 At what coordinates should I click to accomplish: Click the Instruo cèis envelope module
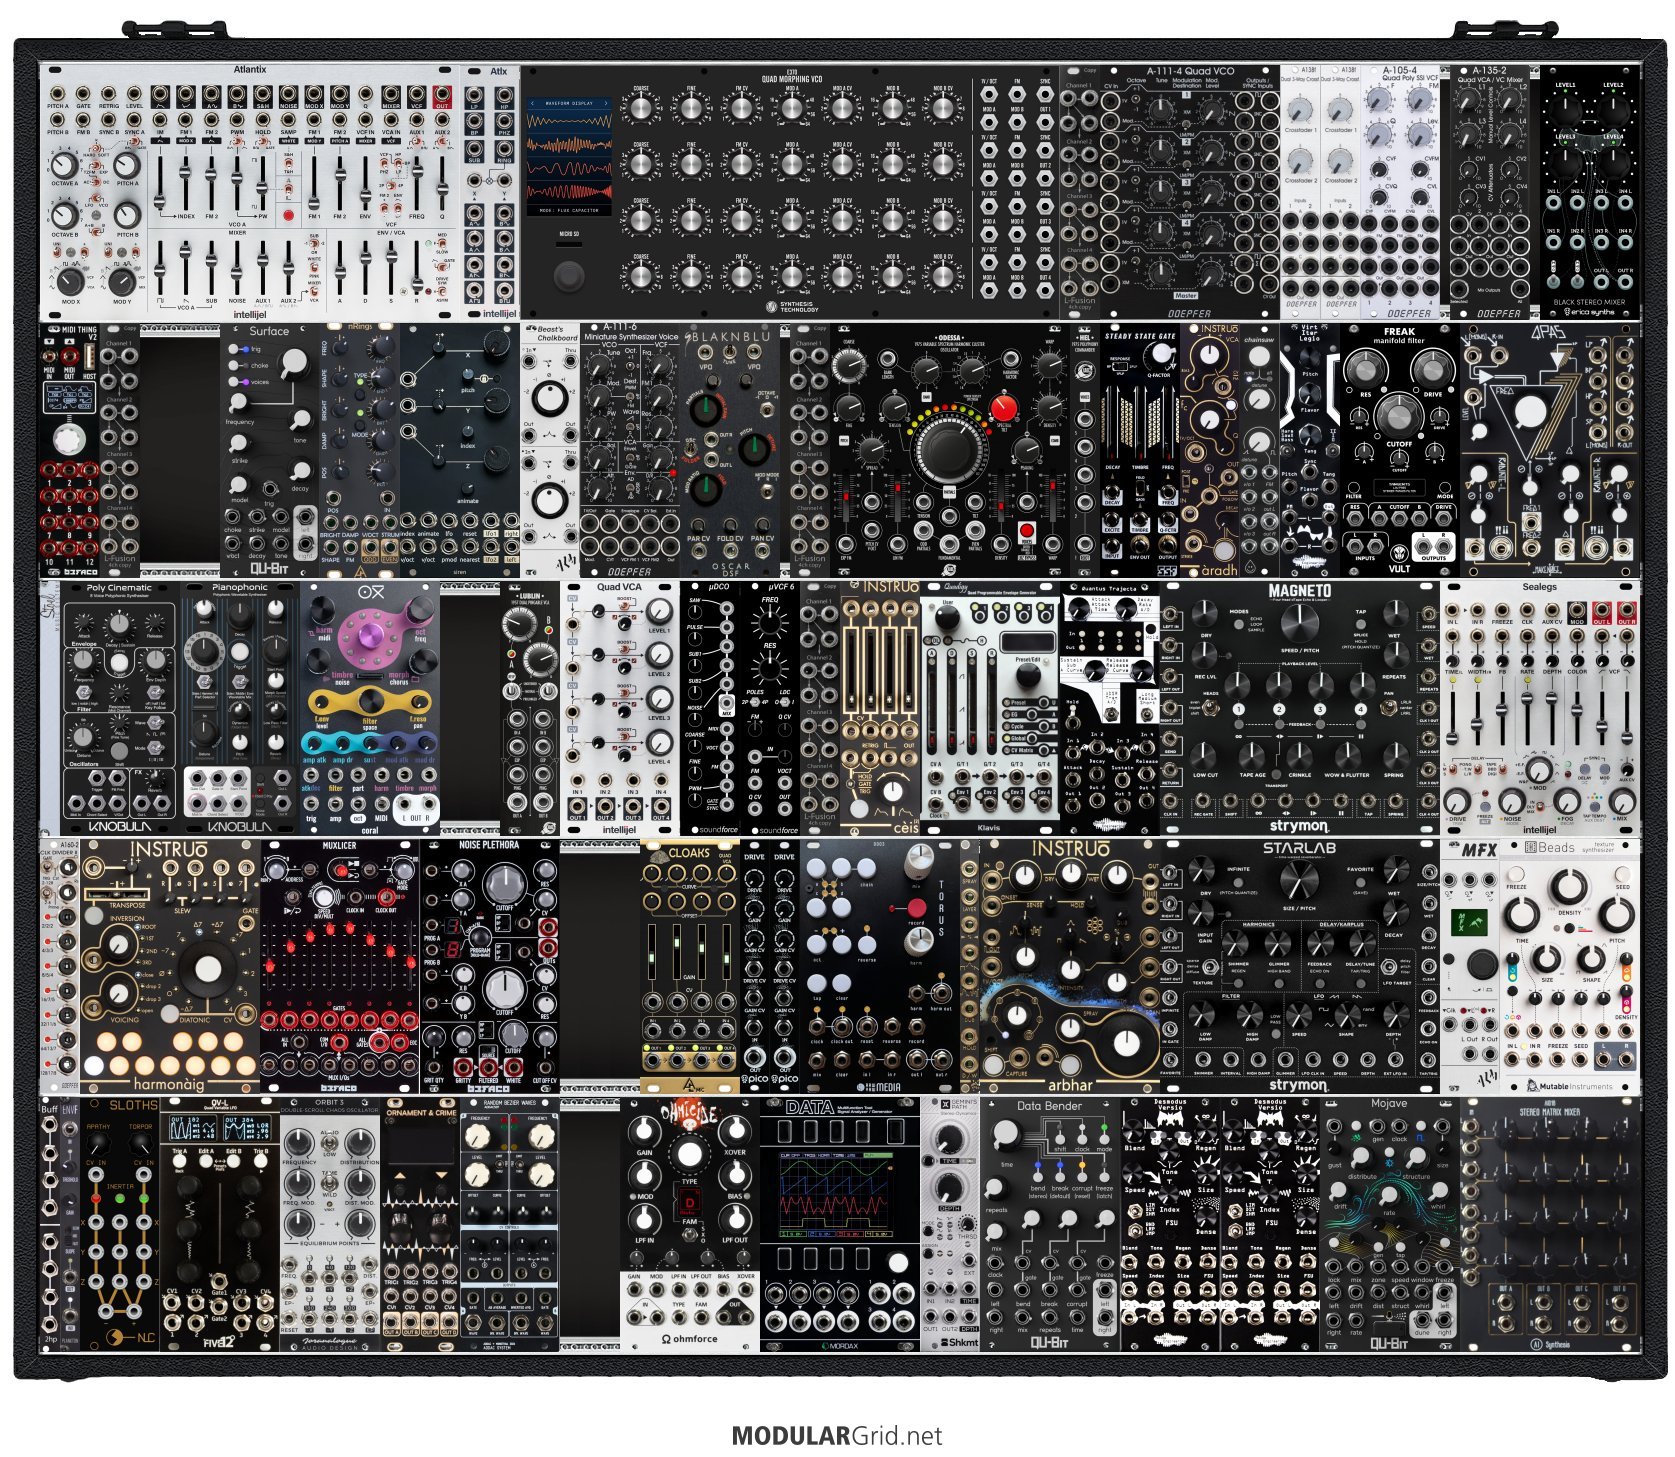880,708
